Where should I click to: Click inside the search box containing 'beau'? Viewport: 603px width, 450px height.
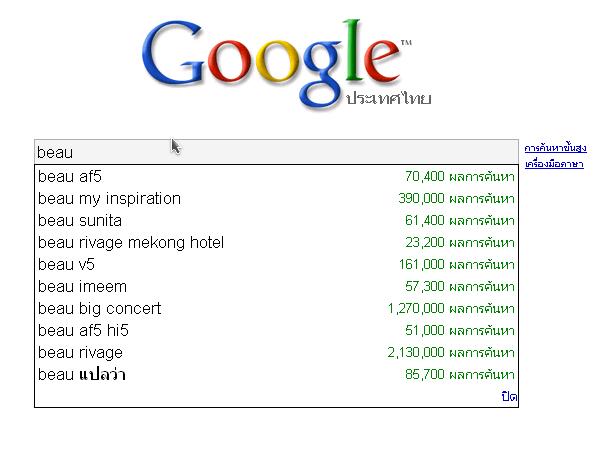276,152
